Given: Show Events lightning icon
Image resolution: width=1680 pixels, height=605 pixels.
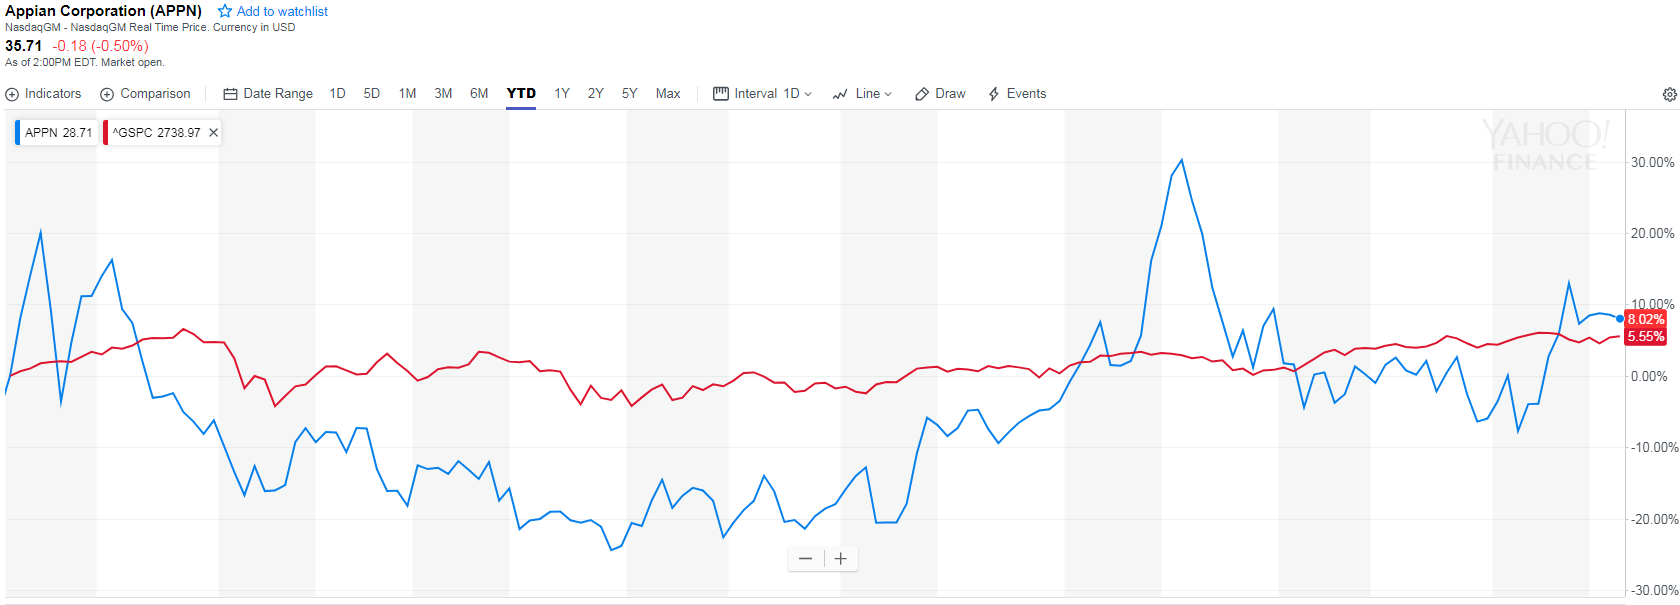Looking at the screenshot, I should coord(1016,94).
